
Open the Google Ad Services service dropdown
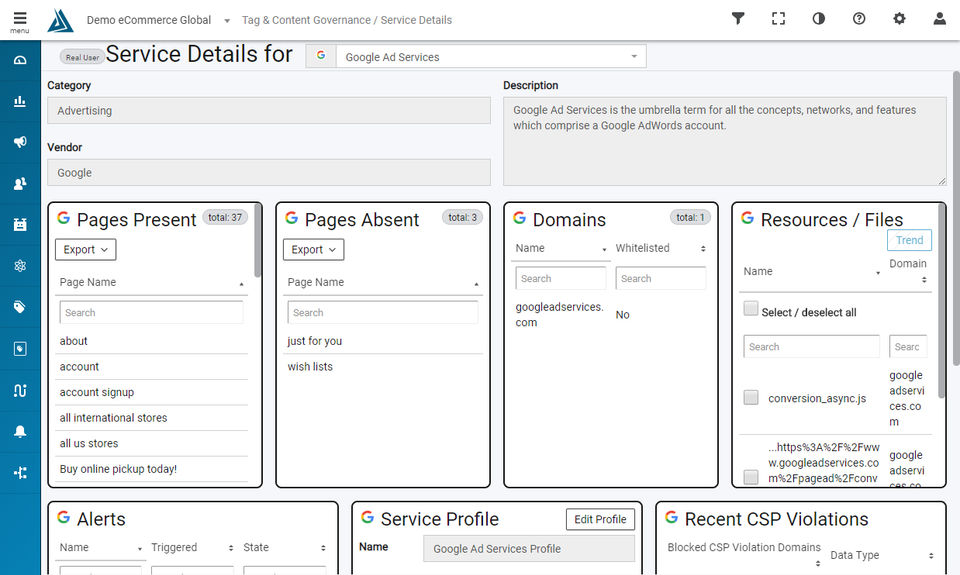click(x=490, y=57)
